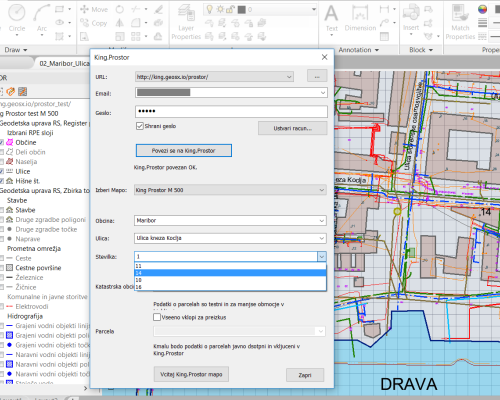Screen dimensions: 500x400
Task: Select the Text annotation tool
Action: click(331, 18)
